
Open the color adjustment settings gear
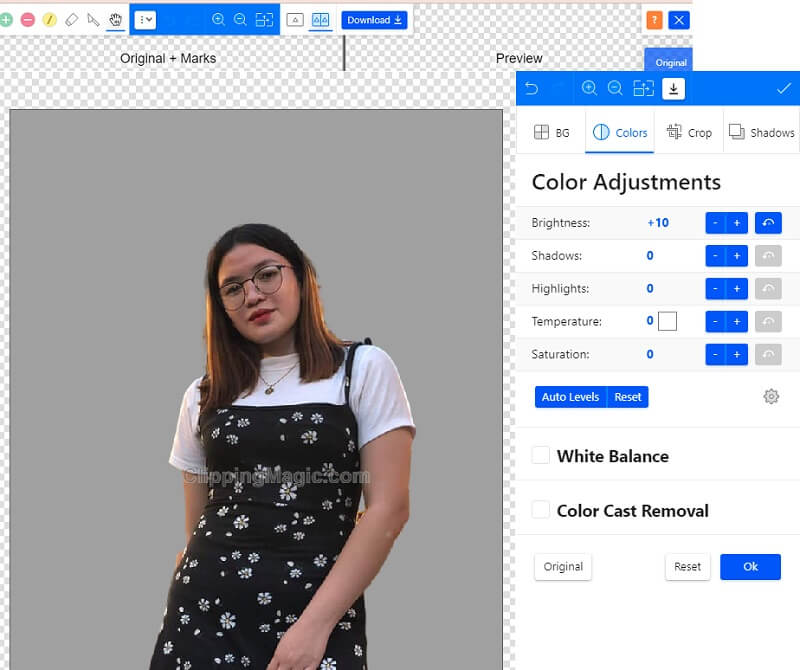[x=771, y=396]
